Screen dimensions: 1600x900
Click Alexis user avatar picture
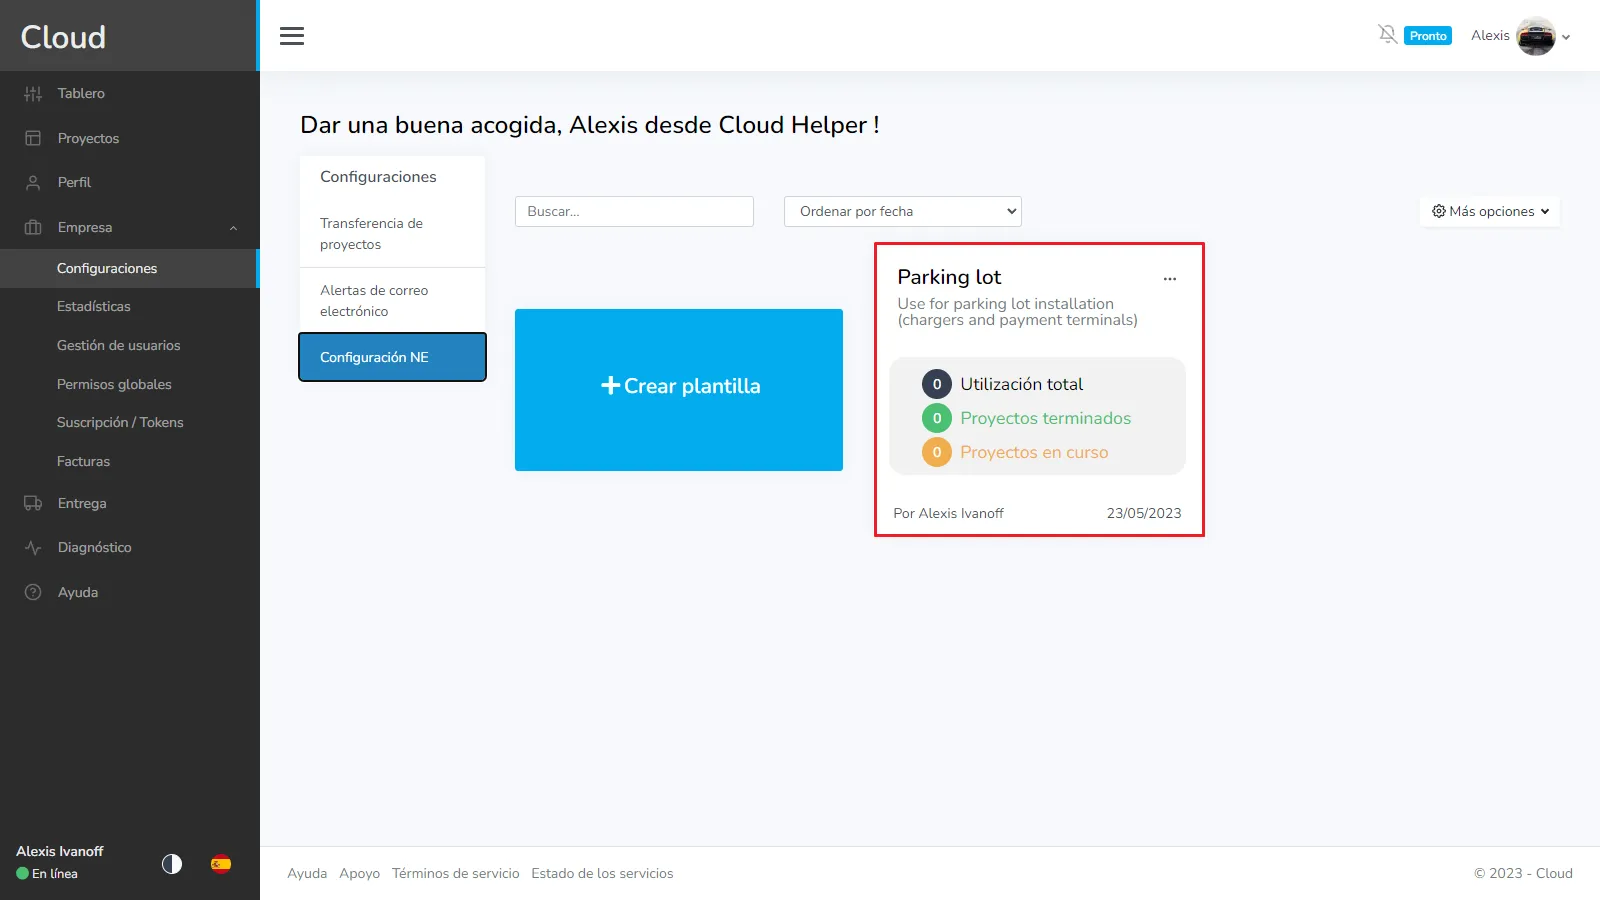coord(1535,37)
